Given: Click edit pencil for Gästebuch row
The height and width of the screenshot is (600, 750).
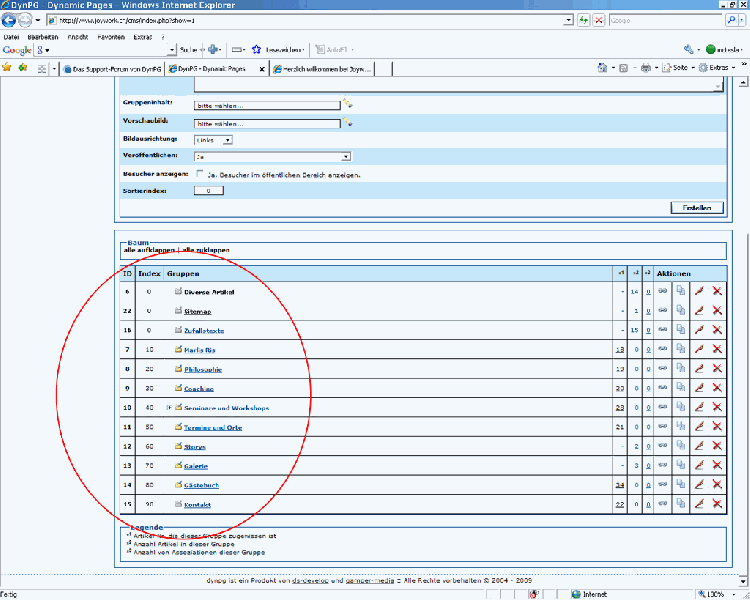Looking at the screenshot, I should click(699, 485).
